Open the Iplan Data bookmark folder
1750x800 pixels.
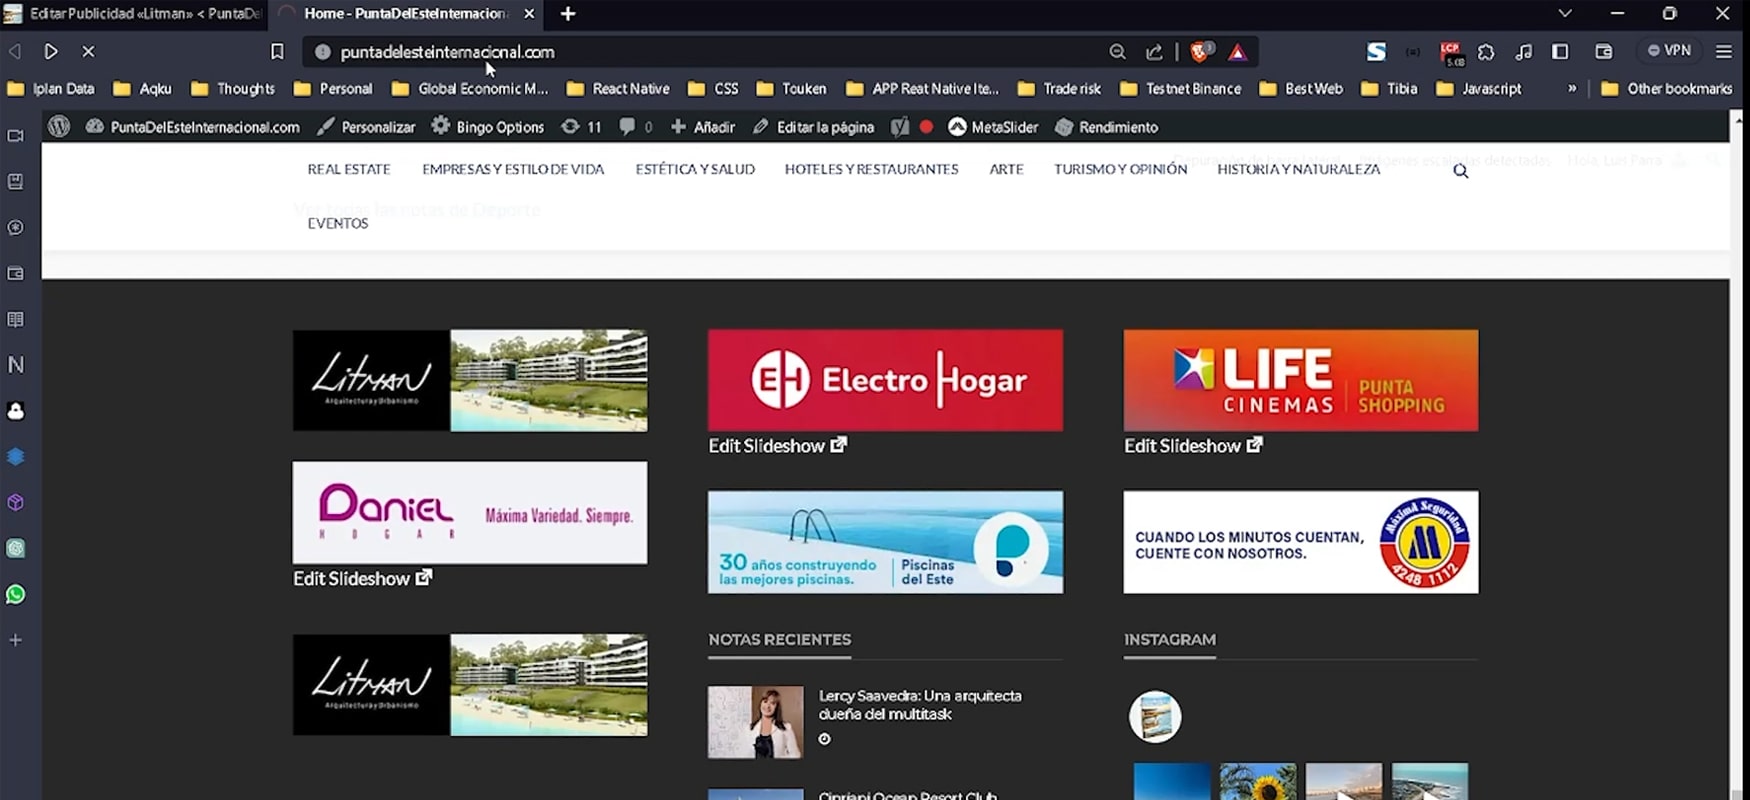coord(51,89)
